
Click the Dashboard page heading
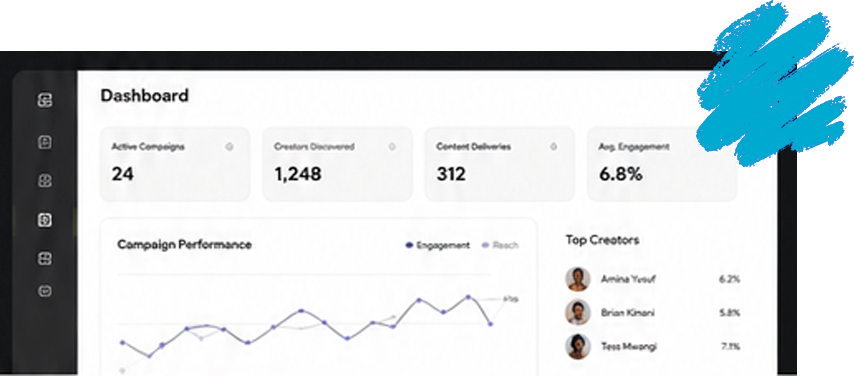coord(144,95)
